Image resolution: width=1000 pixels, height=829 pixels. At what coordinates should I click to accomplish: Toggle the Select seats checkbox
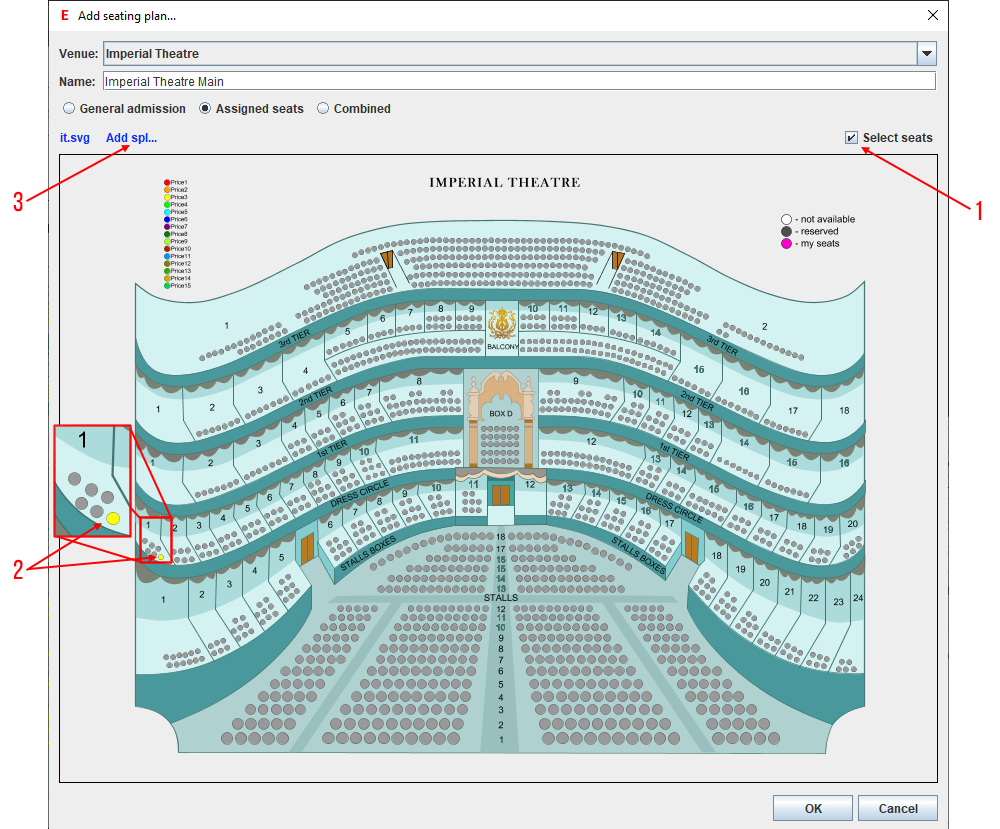(851, 138)
